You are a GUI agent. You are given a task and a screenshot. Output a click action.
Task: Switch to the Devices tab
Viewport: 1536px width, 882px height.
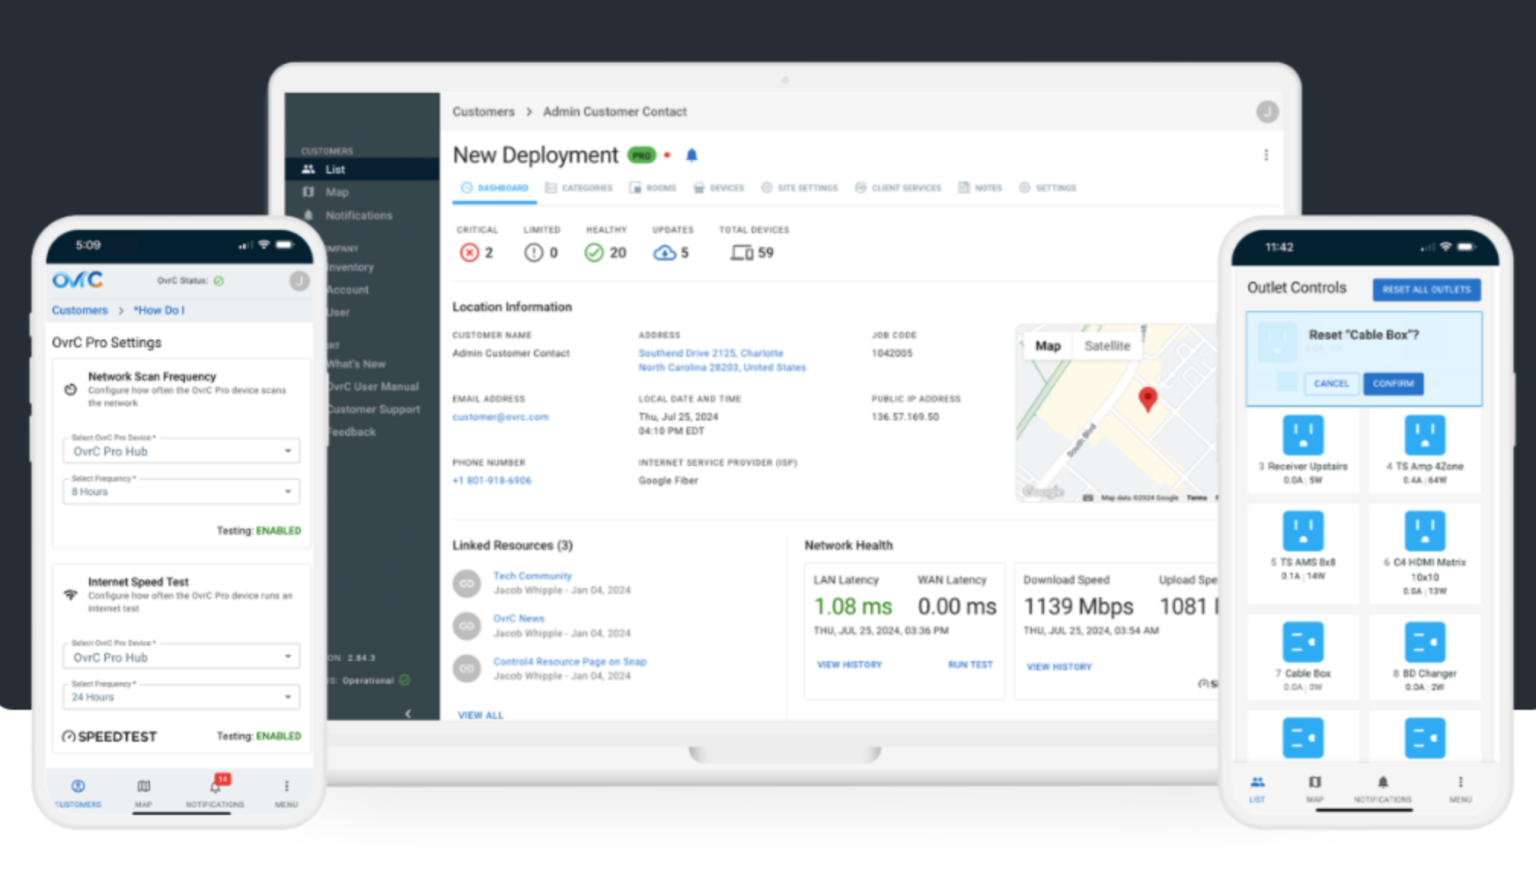[719, 188]
